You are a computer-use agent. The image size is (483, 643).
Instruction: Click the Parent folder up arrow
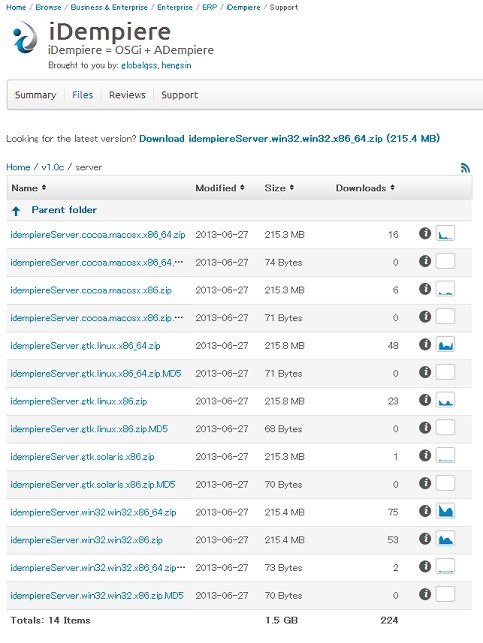tap(16, 211)
